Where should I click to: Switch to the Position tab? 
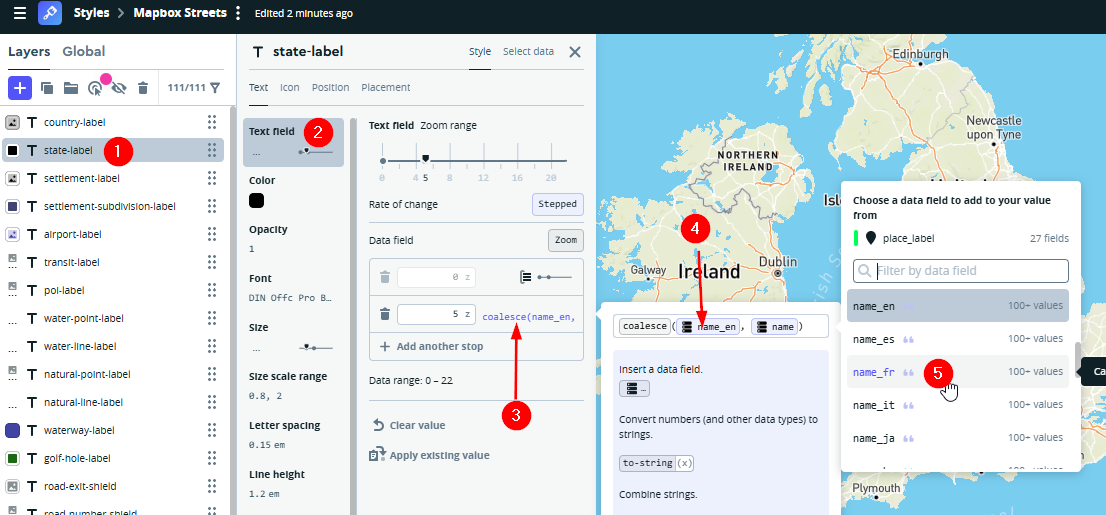tap(331, 87)
